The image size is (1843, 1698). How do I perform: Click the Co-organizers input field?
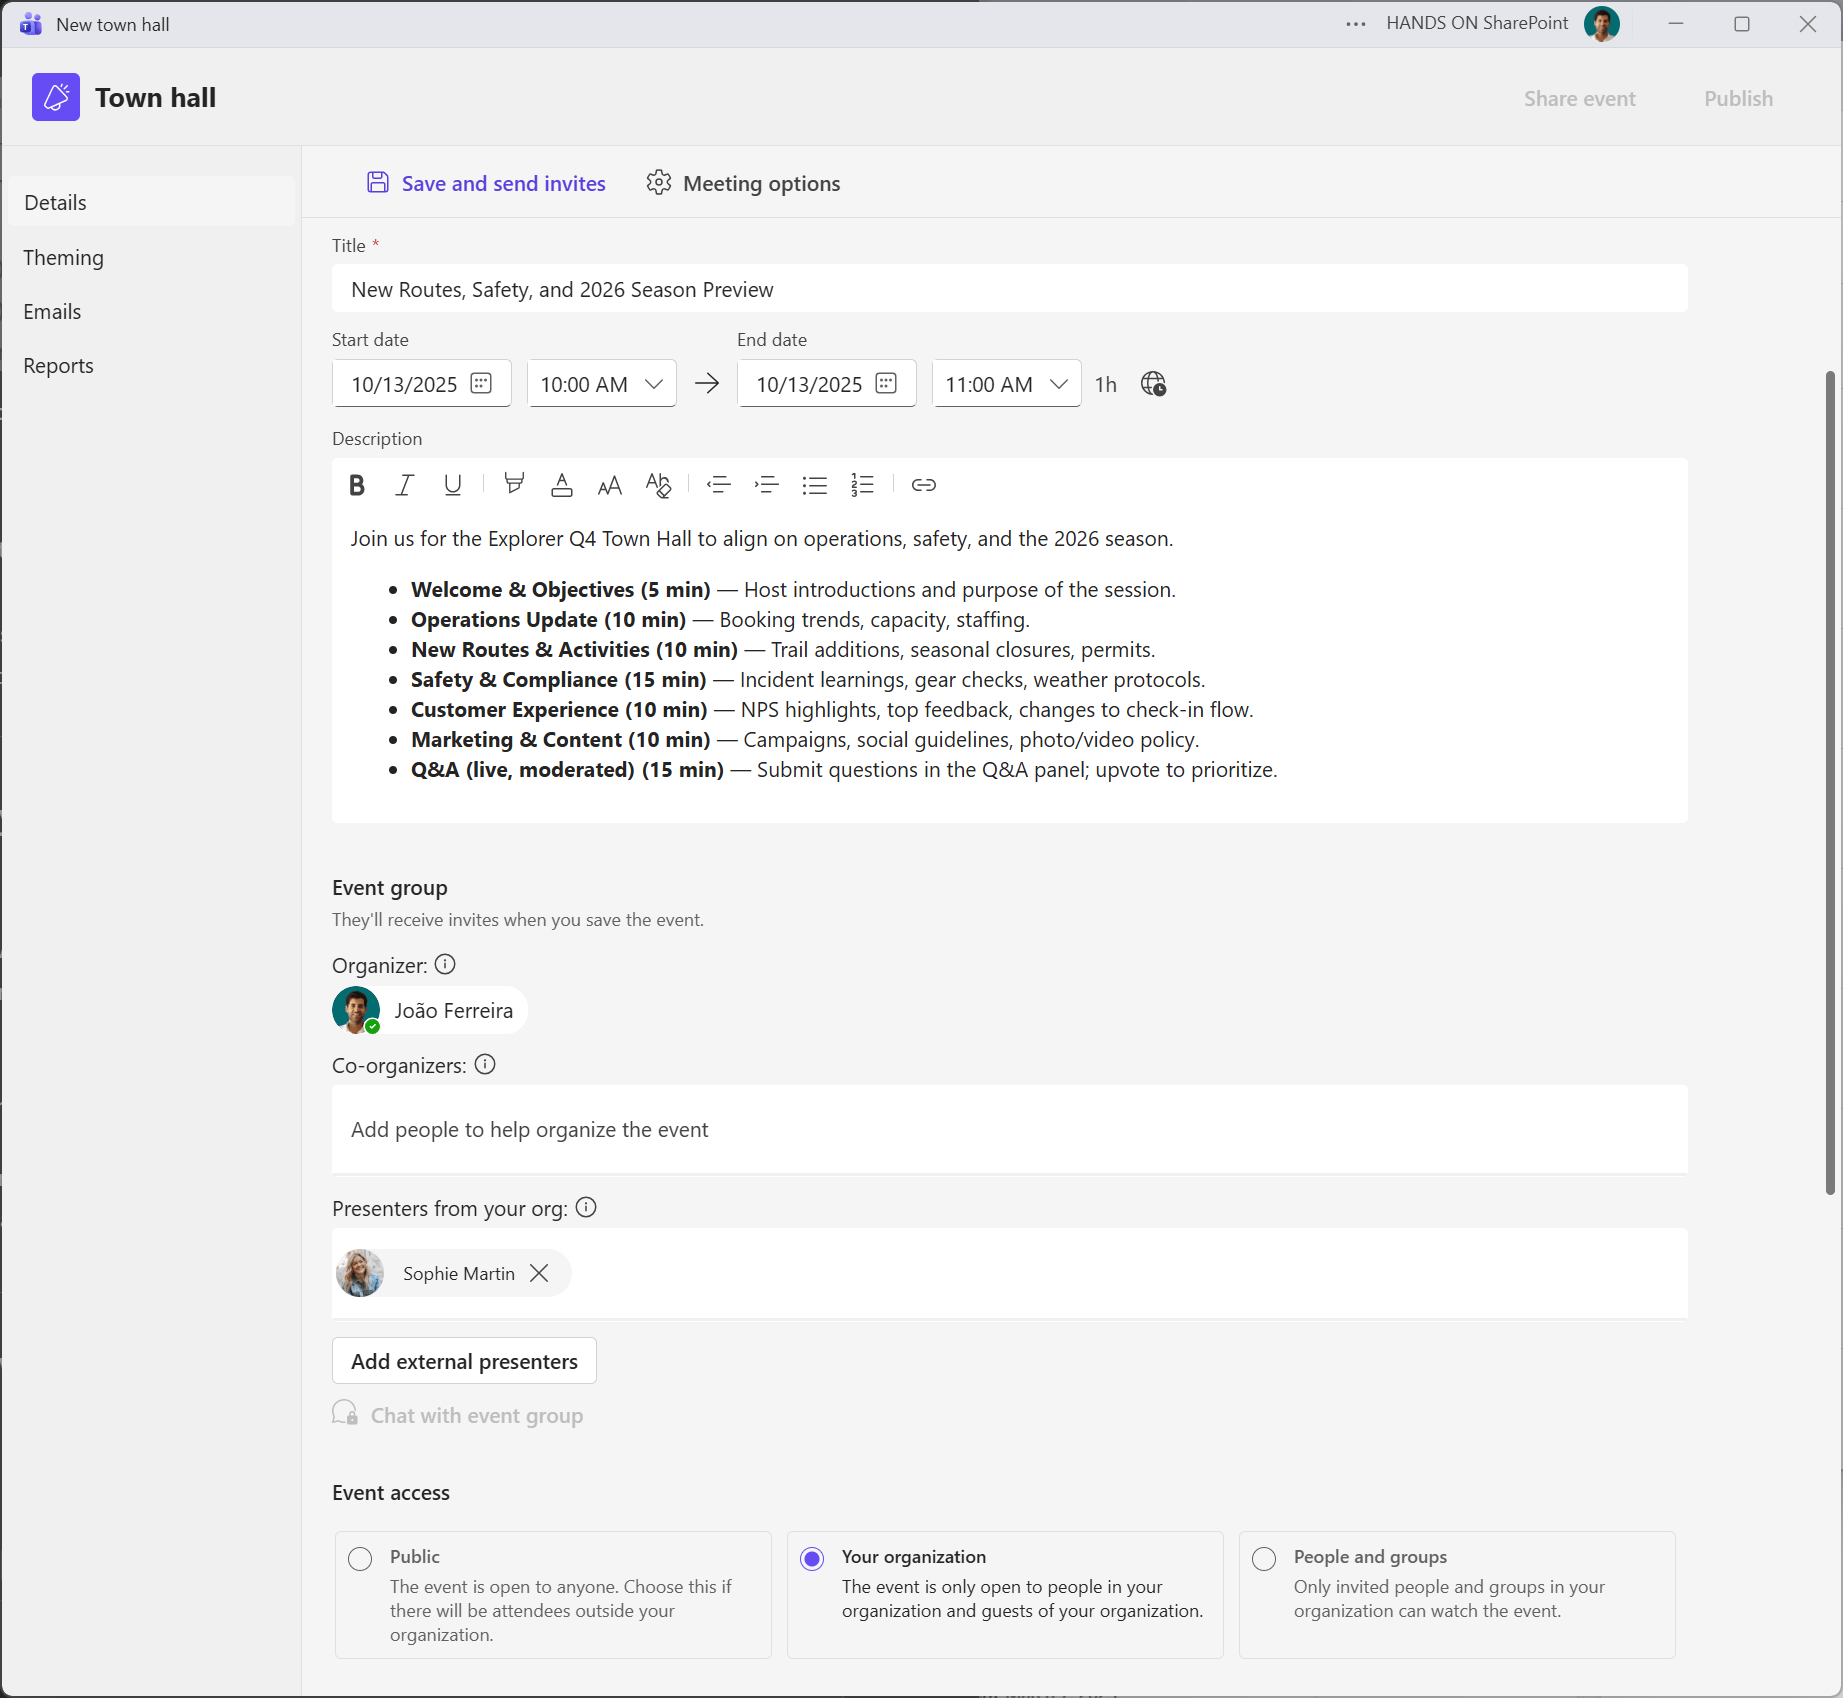[1008, 1130]
